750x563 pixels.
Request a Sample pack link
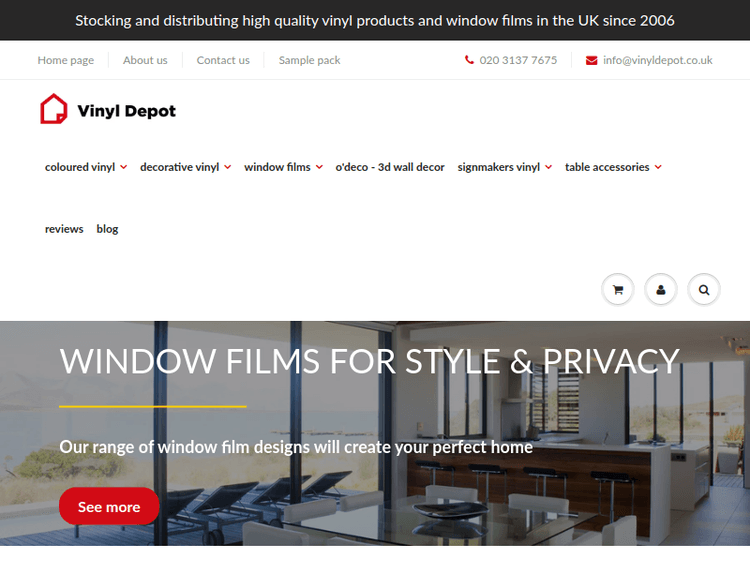[309, 60]
